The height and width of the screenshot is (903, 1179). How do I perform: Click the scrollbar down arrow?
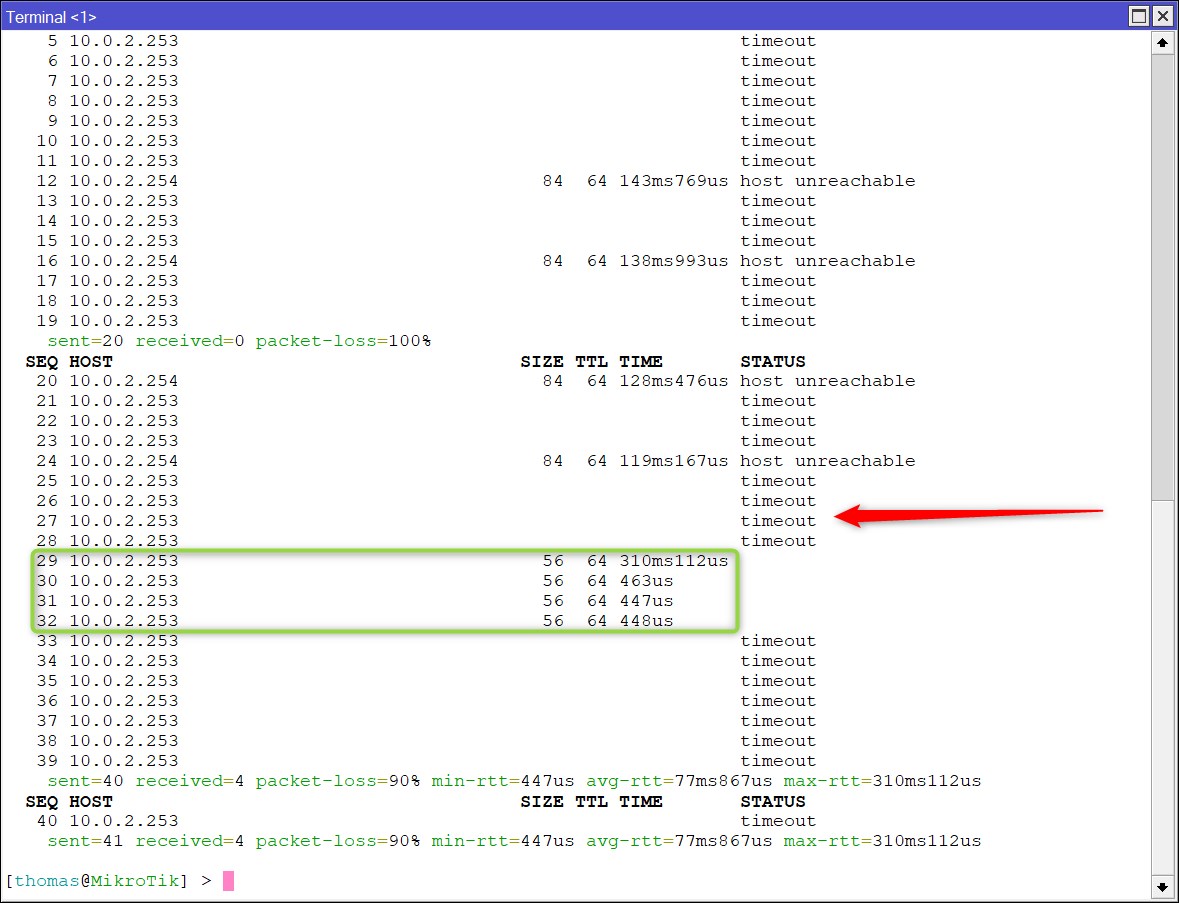1162,886
